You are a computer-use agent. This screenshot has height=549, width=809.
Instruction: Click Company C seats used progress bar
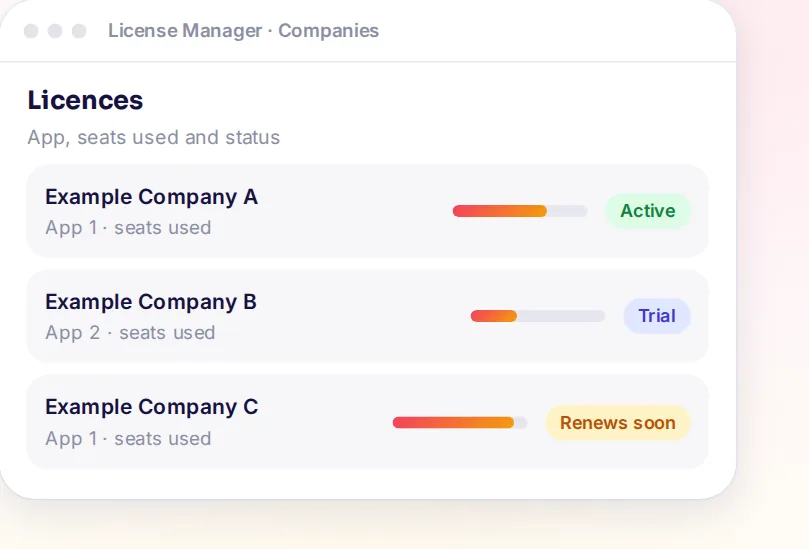pyautogui.click(x=460, y=423)
